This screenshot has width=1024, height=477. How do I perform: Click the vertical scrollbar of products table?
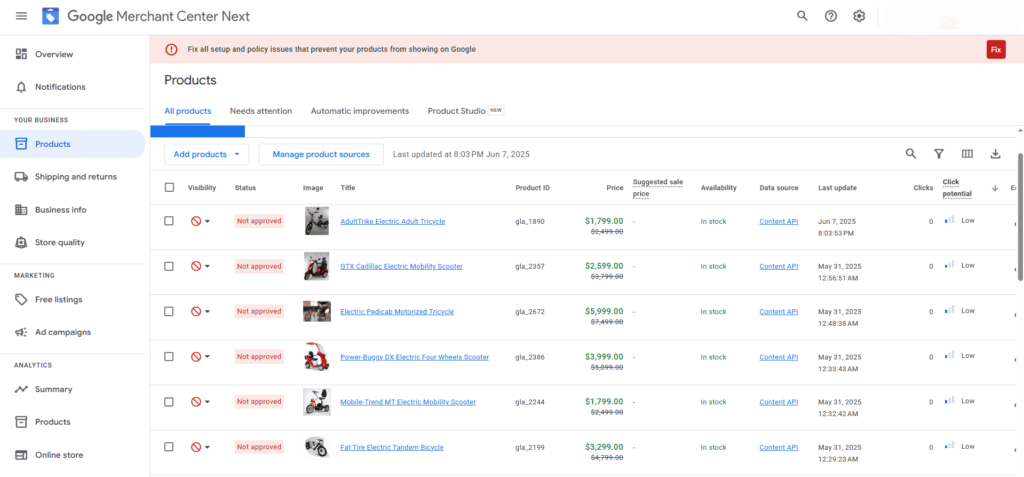pos(1020,216)
